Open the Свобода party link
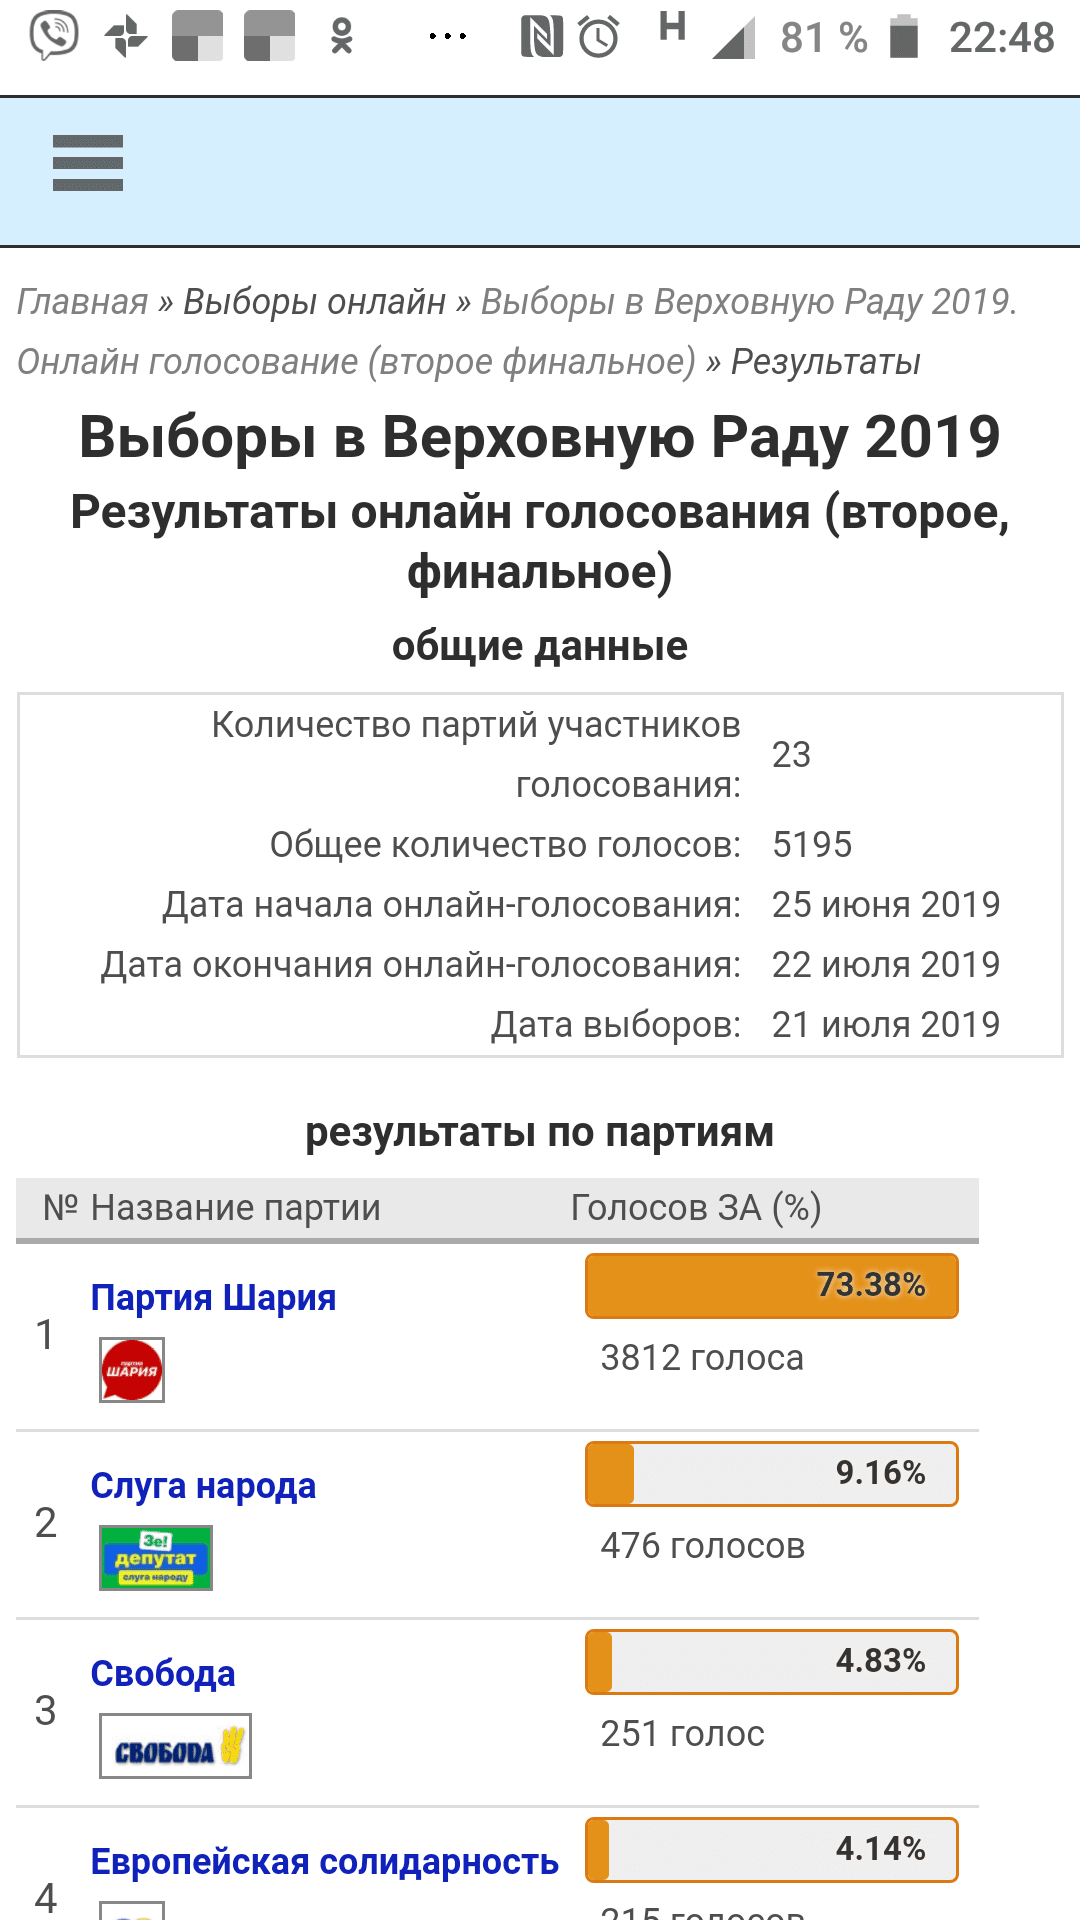Viewport: 1080px width, 1920px height. pyautogui.click(x=163, y=1674)
